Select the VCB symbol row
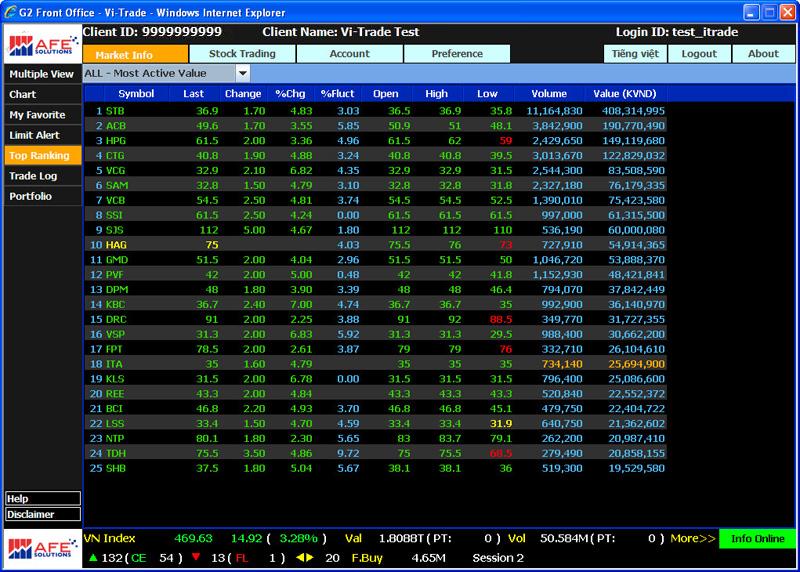 [x=375, y=200]
